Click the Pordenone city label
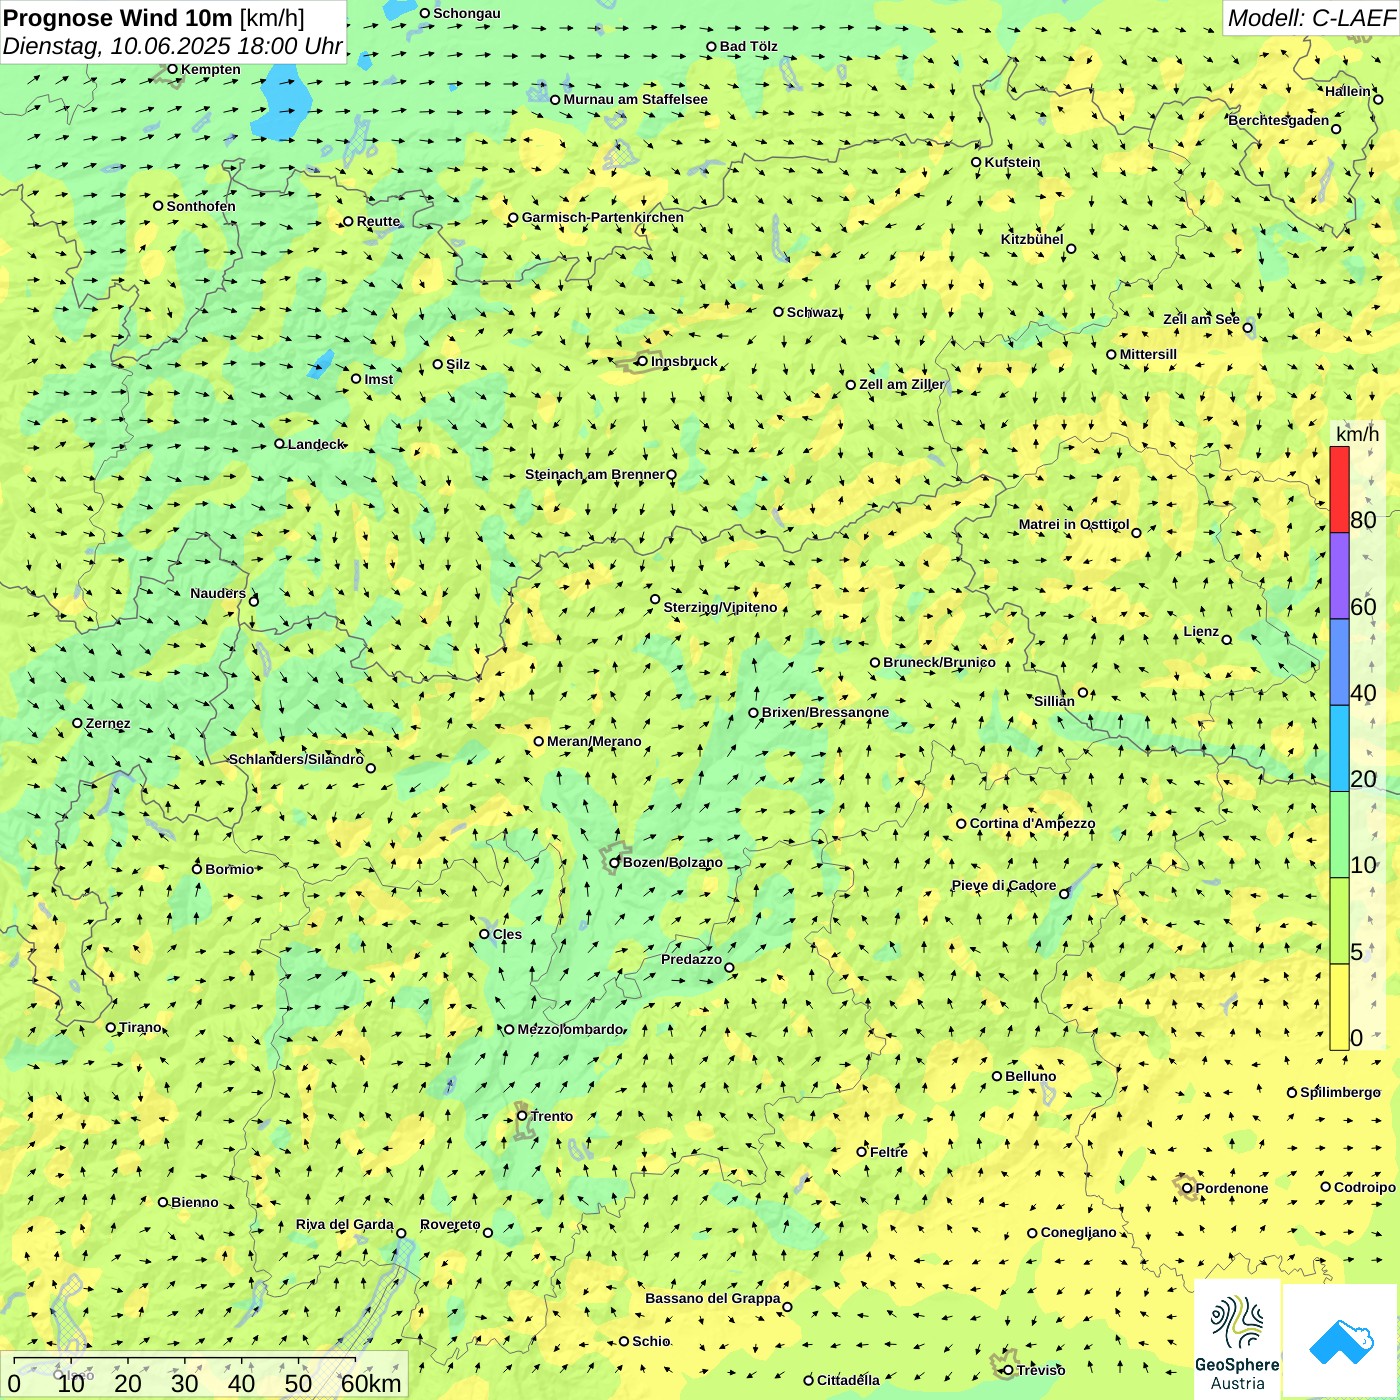This screenshot has height=1400, width=1400. click(1232, 1188)
